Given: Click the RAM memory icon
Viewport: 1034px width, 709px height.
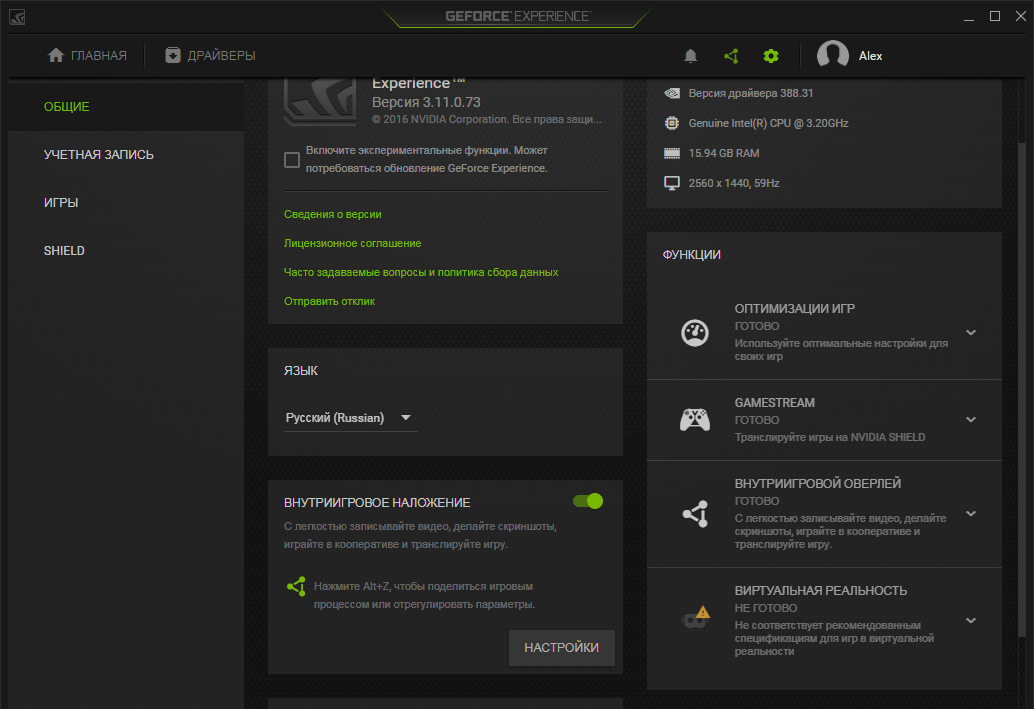Looking at the screenshot, I should (x=672, y=153).
